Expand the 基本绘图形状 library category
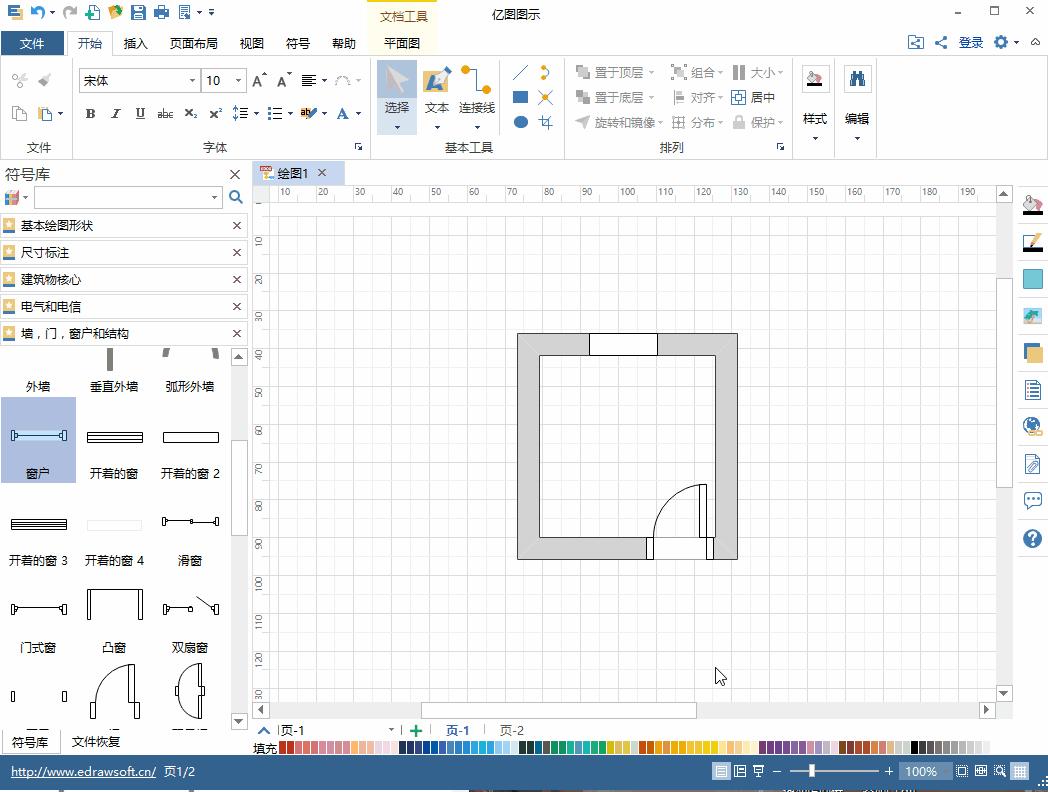The image size is (1048, 792). coord(57,226)
